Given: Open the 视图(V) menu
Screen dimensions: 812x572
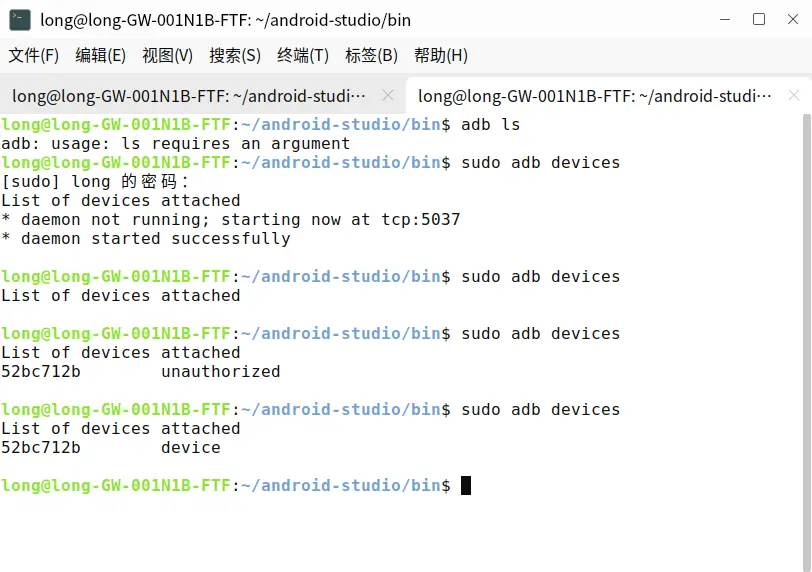Looking at the screenshot, I should pos(168,55).
